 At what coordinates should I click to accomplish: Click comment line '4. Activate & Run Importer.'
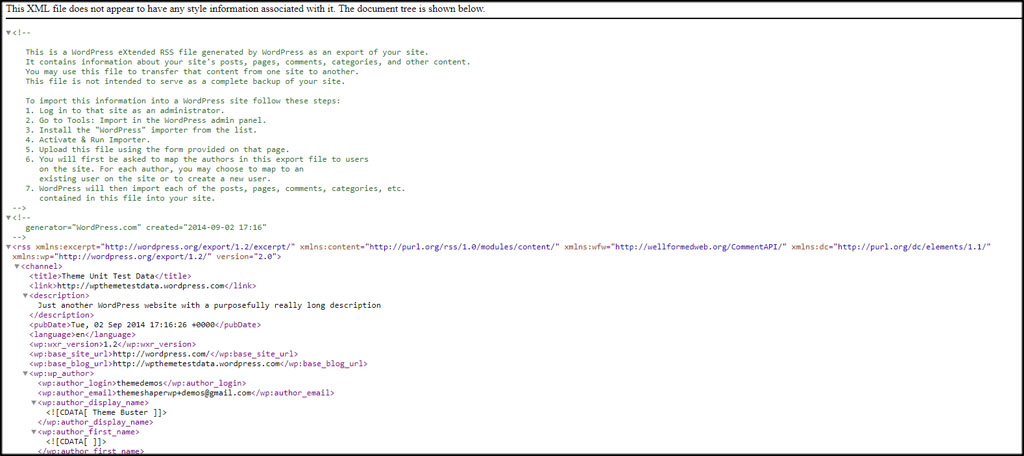pyautogui.click(x=89, y=140)
